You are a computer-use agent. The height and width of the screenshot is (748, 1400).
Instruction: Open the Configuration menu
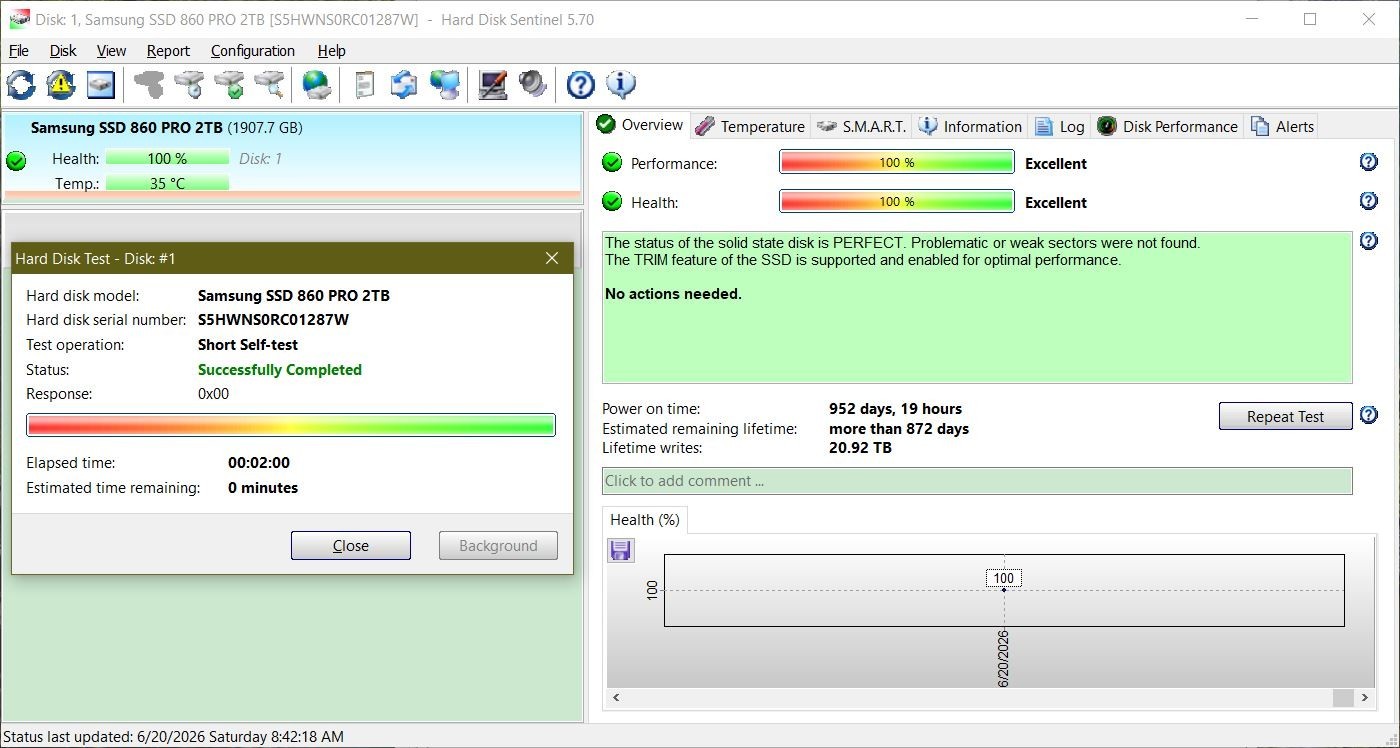tap(253, 51)
